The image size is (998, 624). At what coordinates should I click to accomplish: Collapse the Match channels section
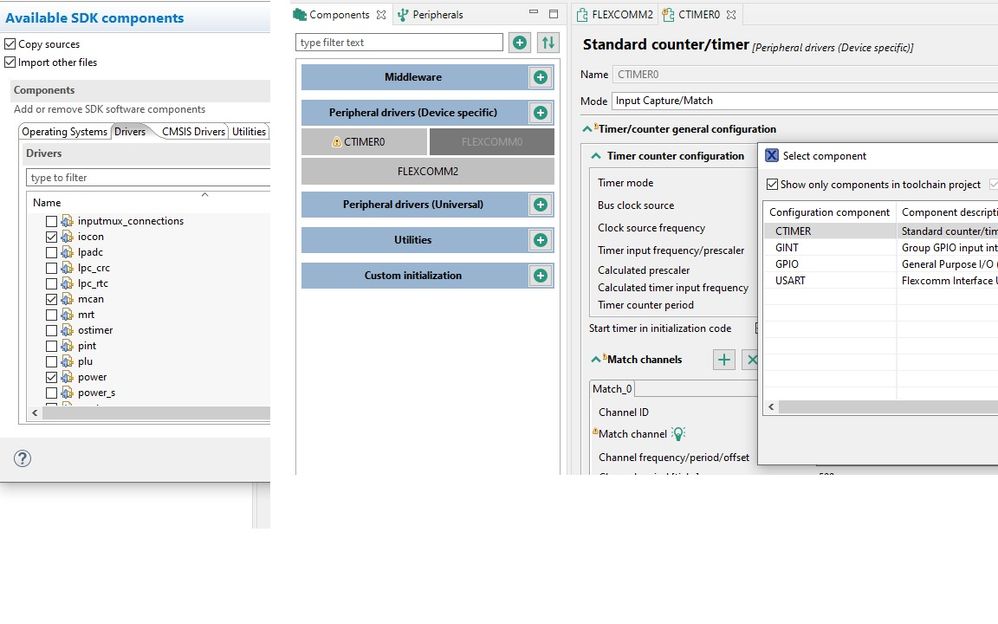point(596,360)
